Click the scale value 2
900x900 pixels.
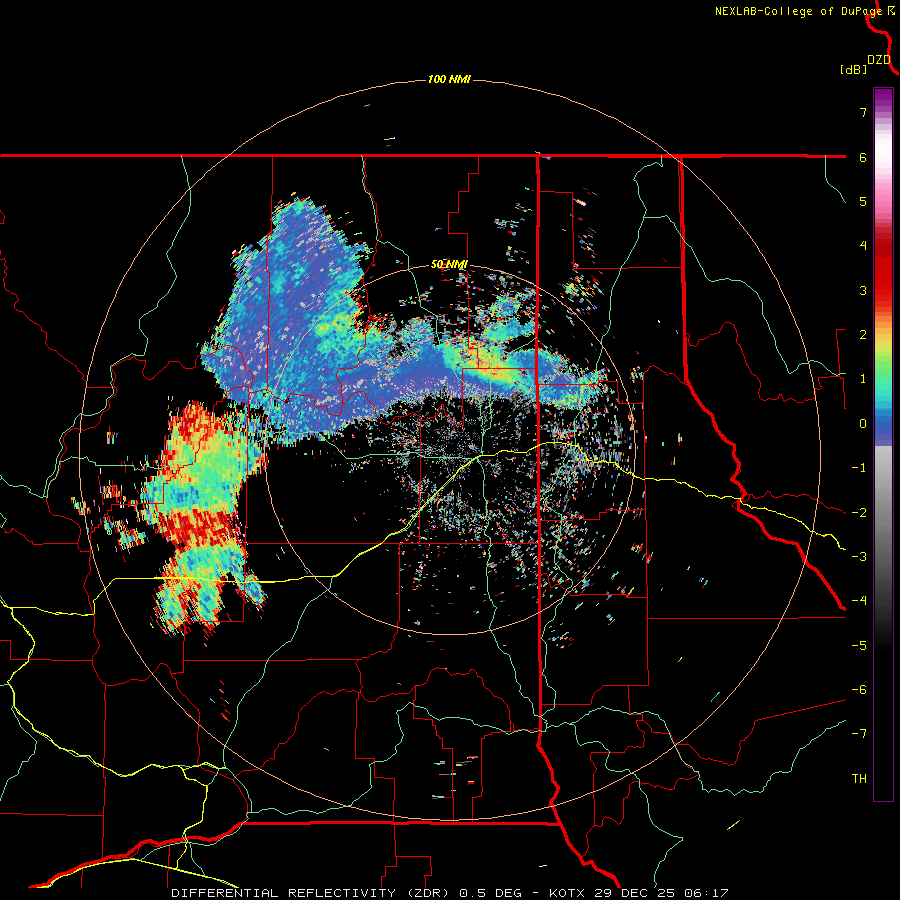(x=863, y=334)
